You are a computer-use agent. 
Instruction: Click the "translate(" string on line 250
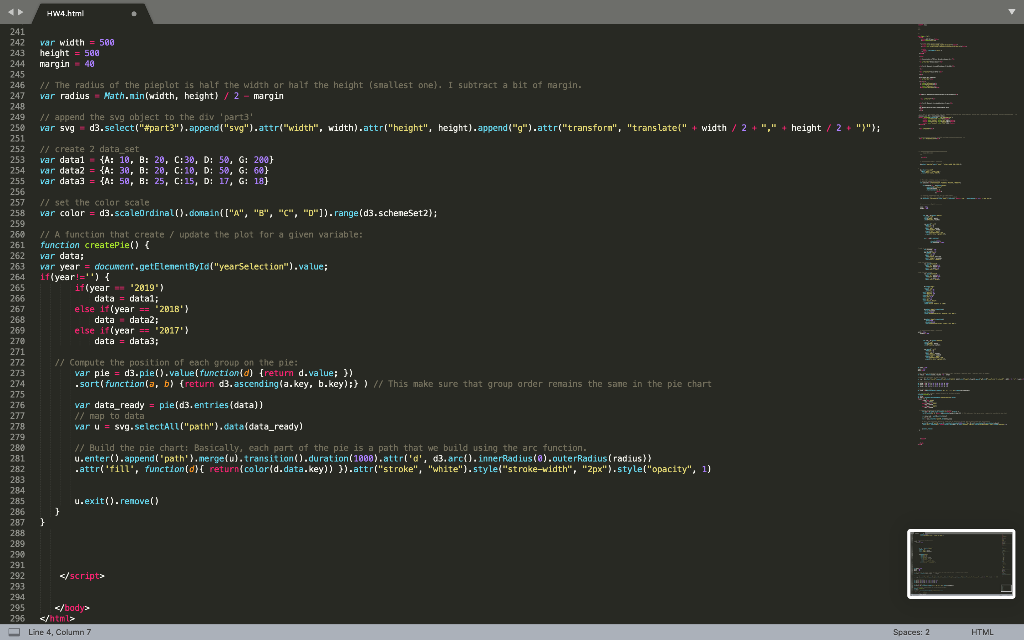(656, 128)
